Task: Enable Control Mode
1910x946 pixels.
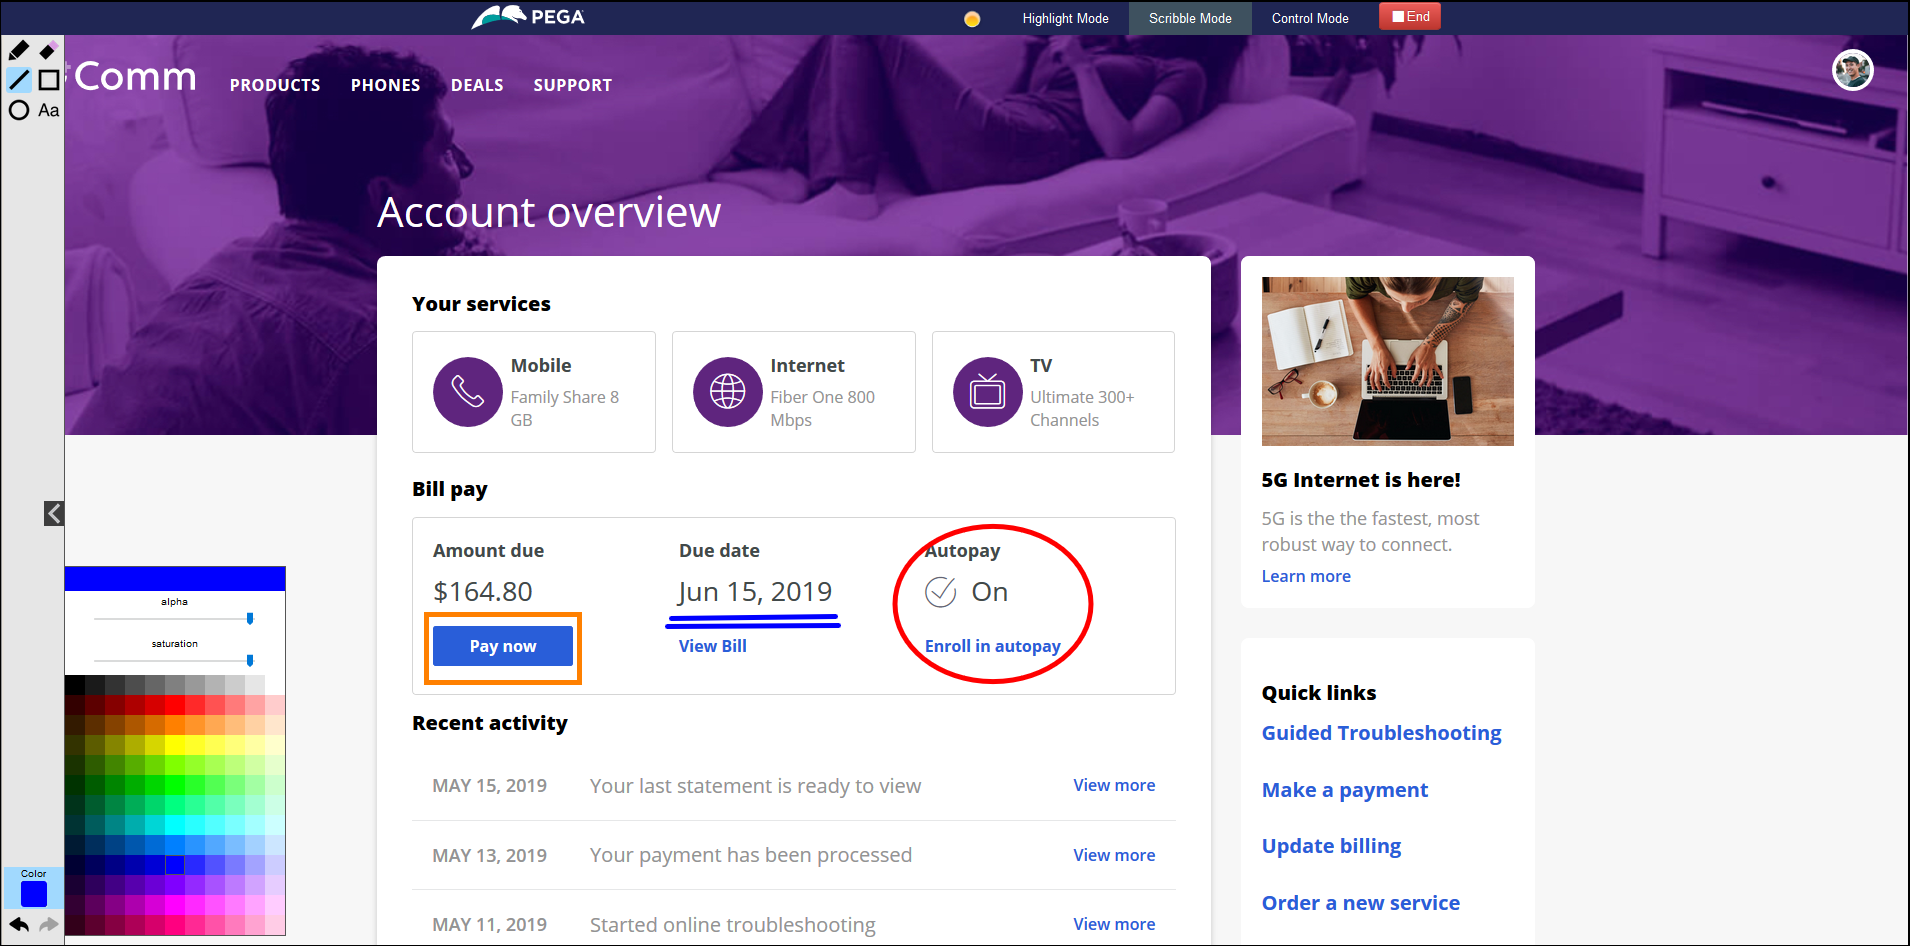Action: point(1310,18)
